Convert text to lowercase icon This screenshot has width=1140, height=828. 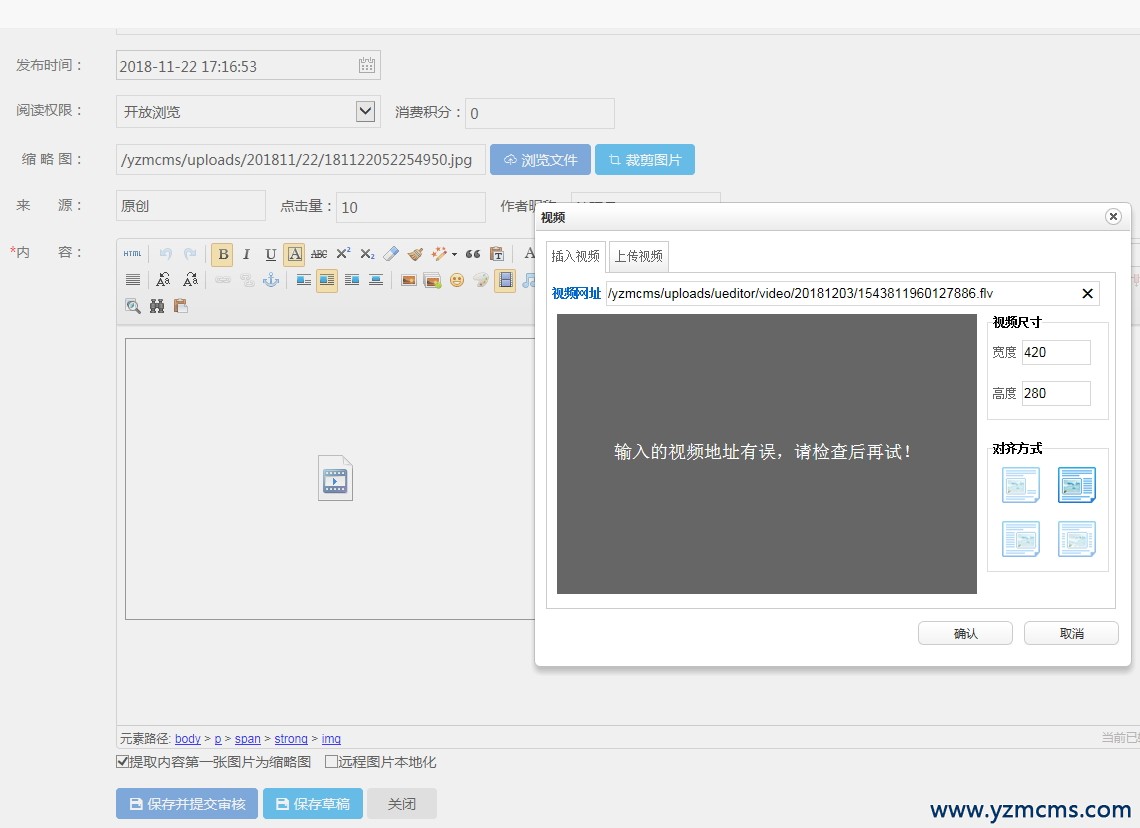click(190, 280)
